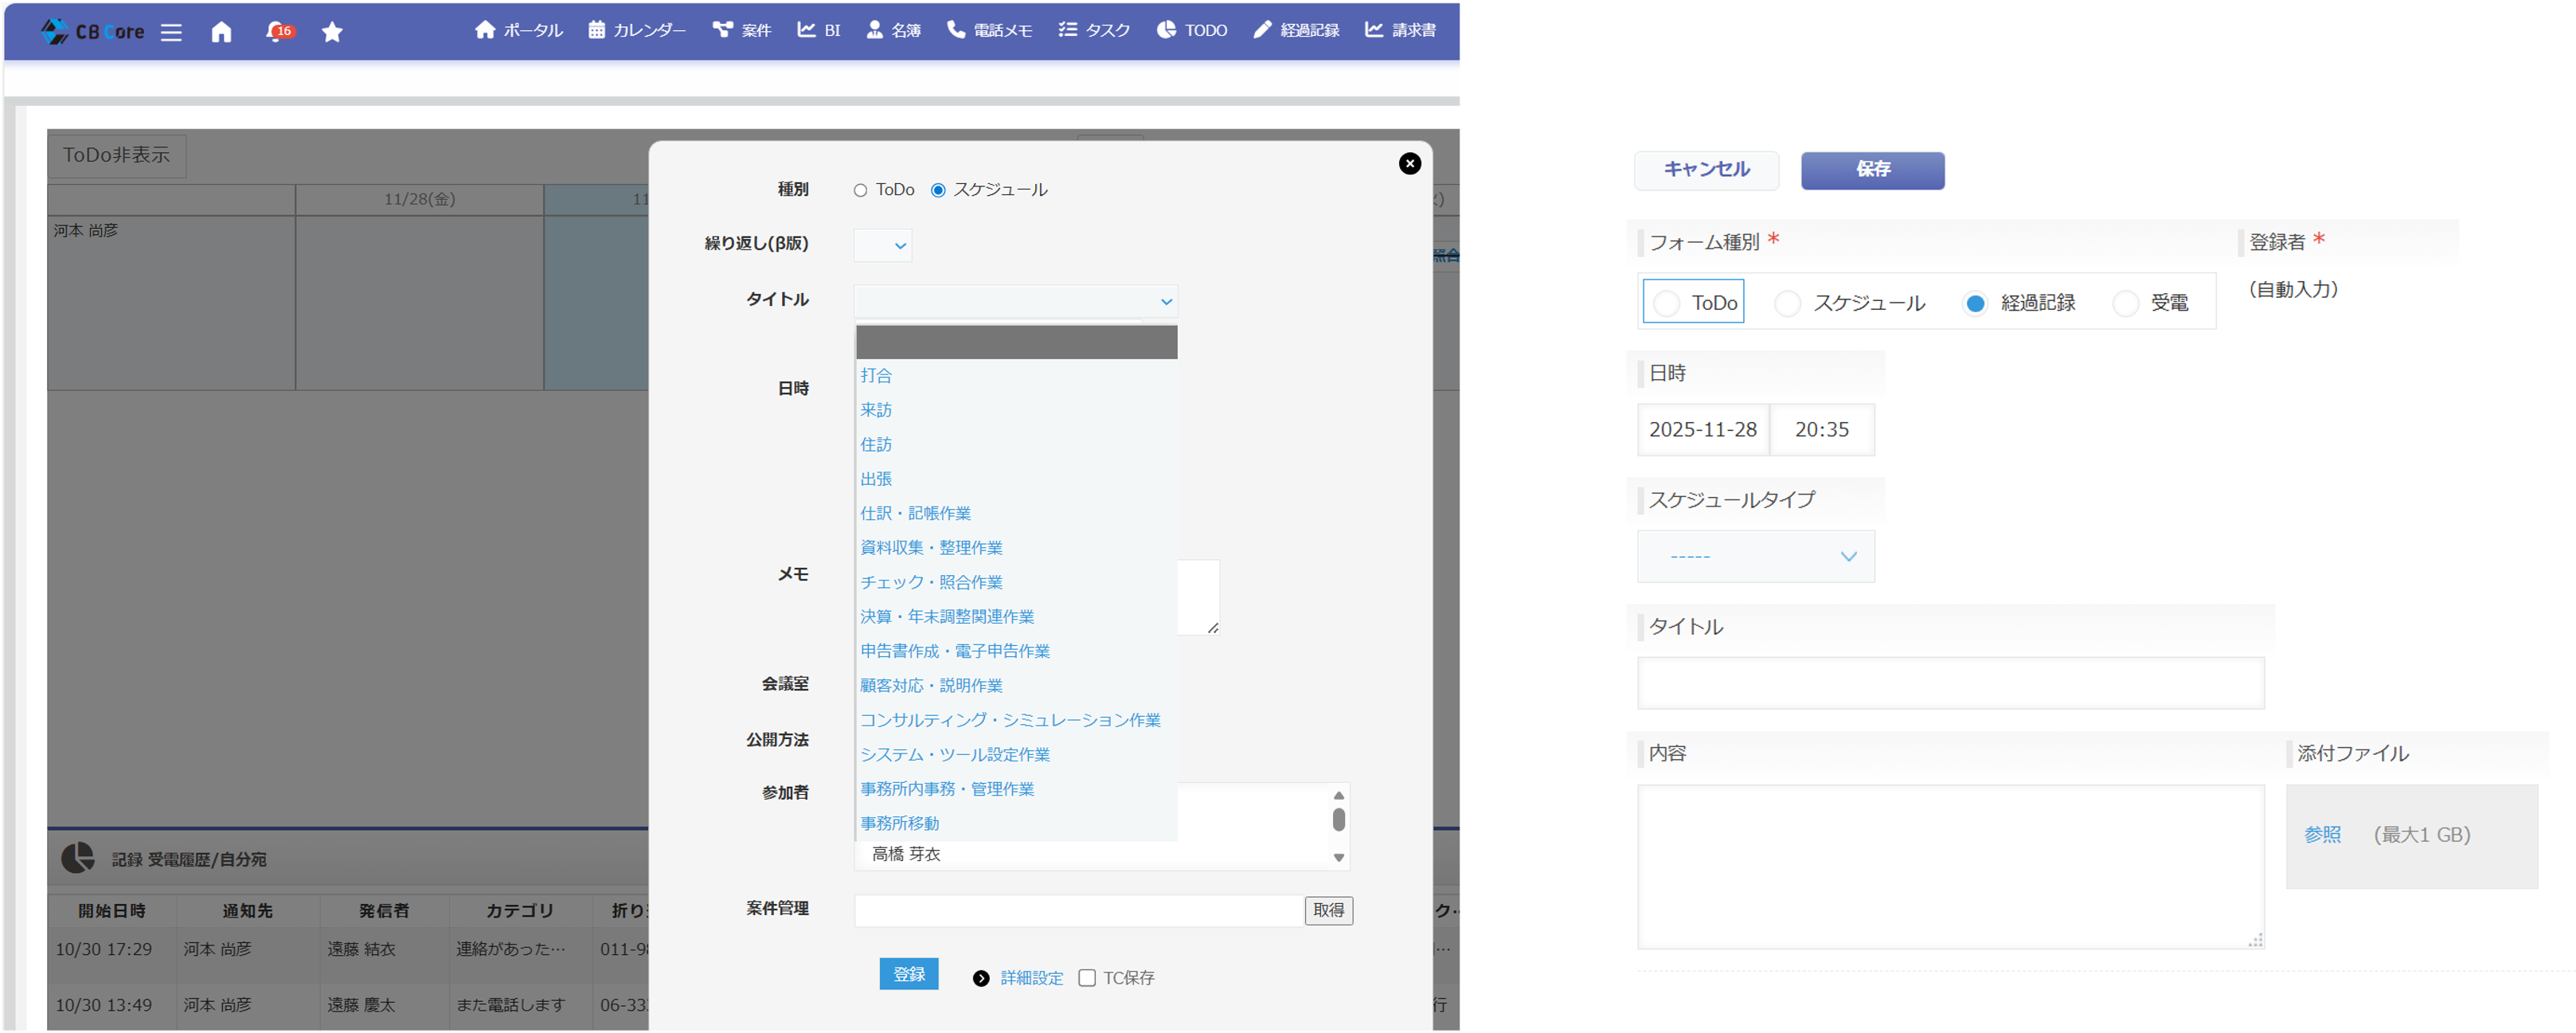Screen dimensions: 2576x1033
Task: Open the スケジュールタイプ dropdown
Action: 1756,556
